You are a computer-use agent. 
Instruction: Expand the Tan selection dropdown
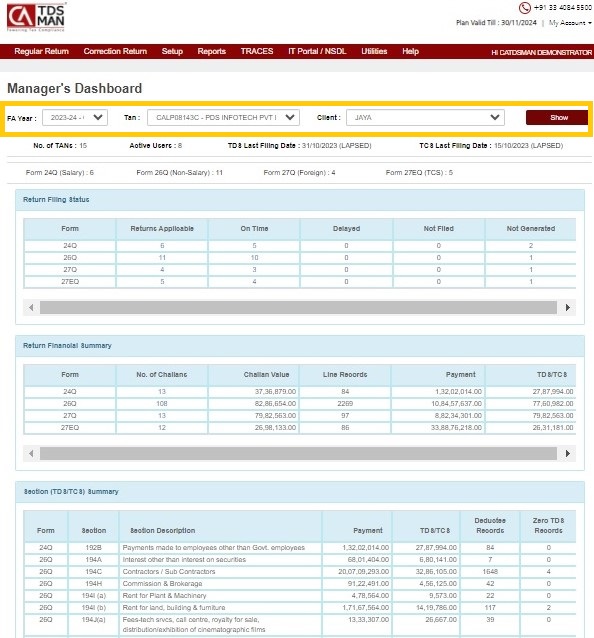coord(223,118)
